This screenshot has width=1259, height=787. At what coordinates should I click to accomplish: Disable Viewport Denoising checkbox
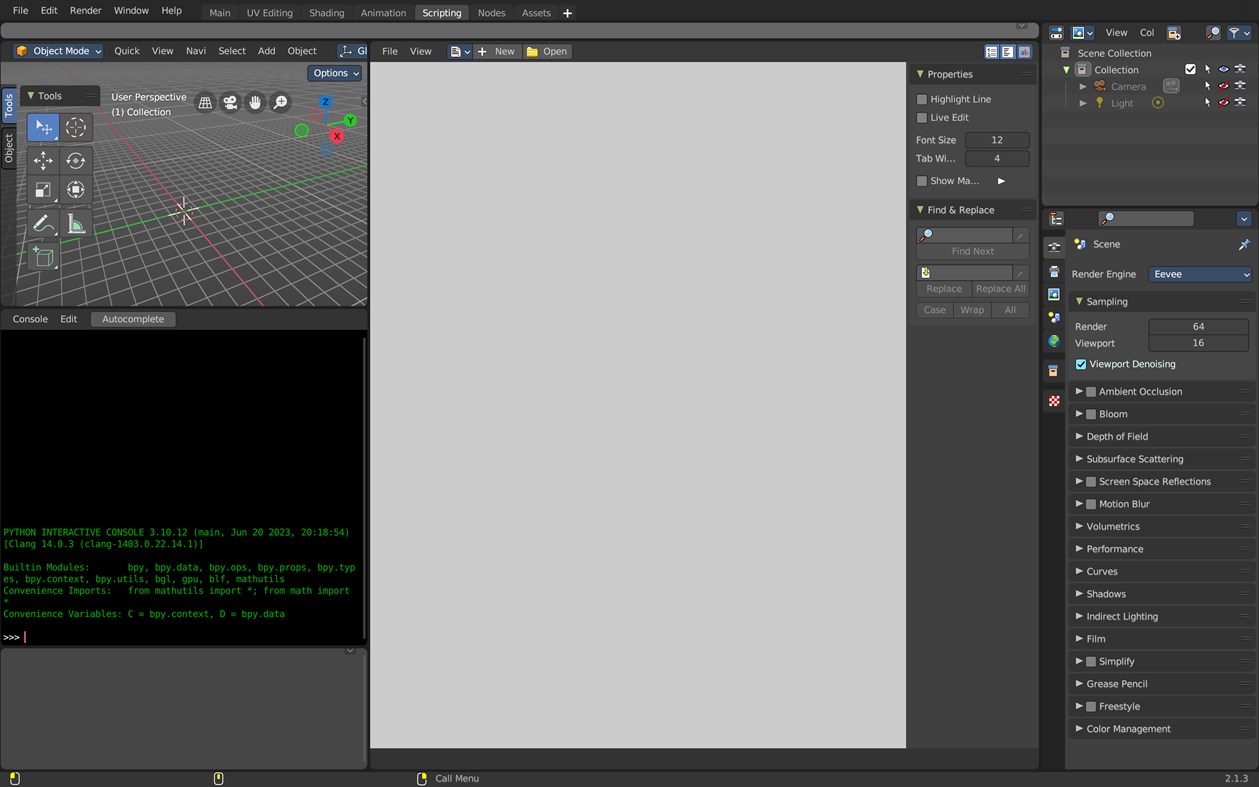click(1081, 364)
